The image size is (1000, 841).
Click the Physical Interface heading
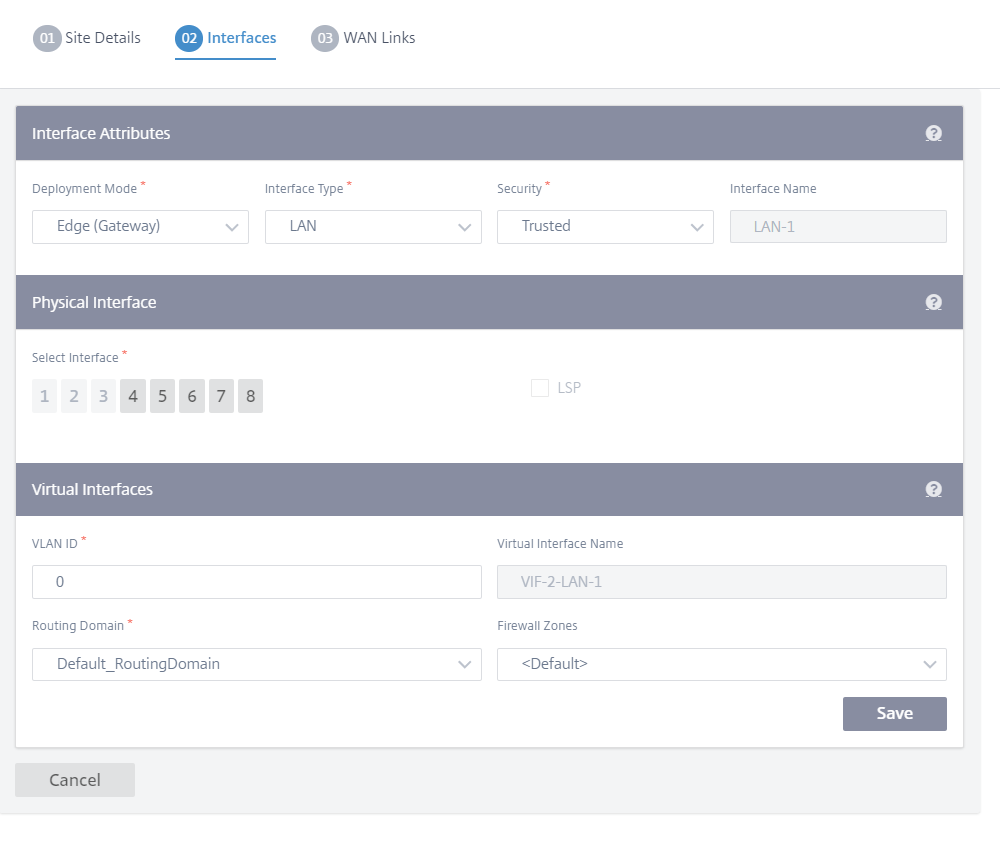click(94, 302)
